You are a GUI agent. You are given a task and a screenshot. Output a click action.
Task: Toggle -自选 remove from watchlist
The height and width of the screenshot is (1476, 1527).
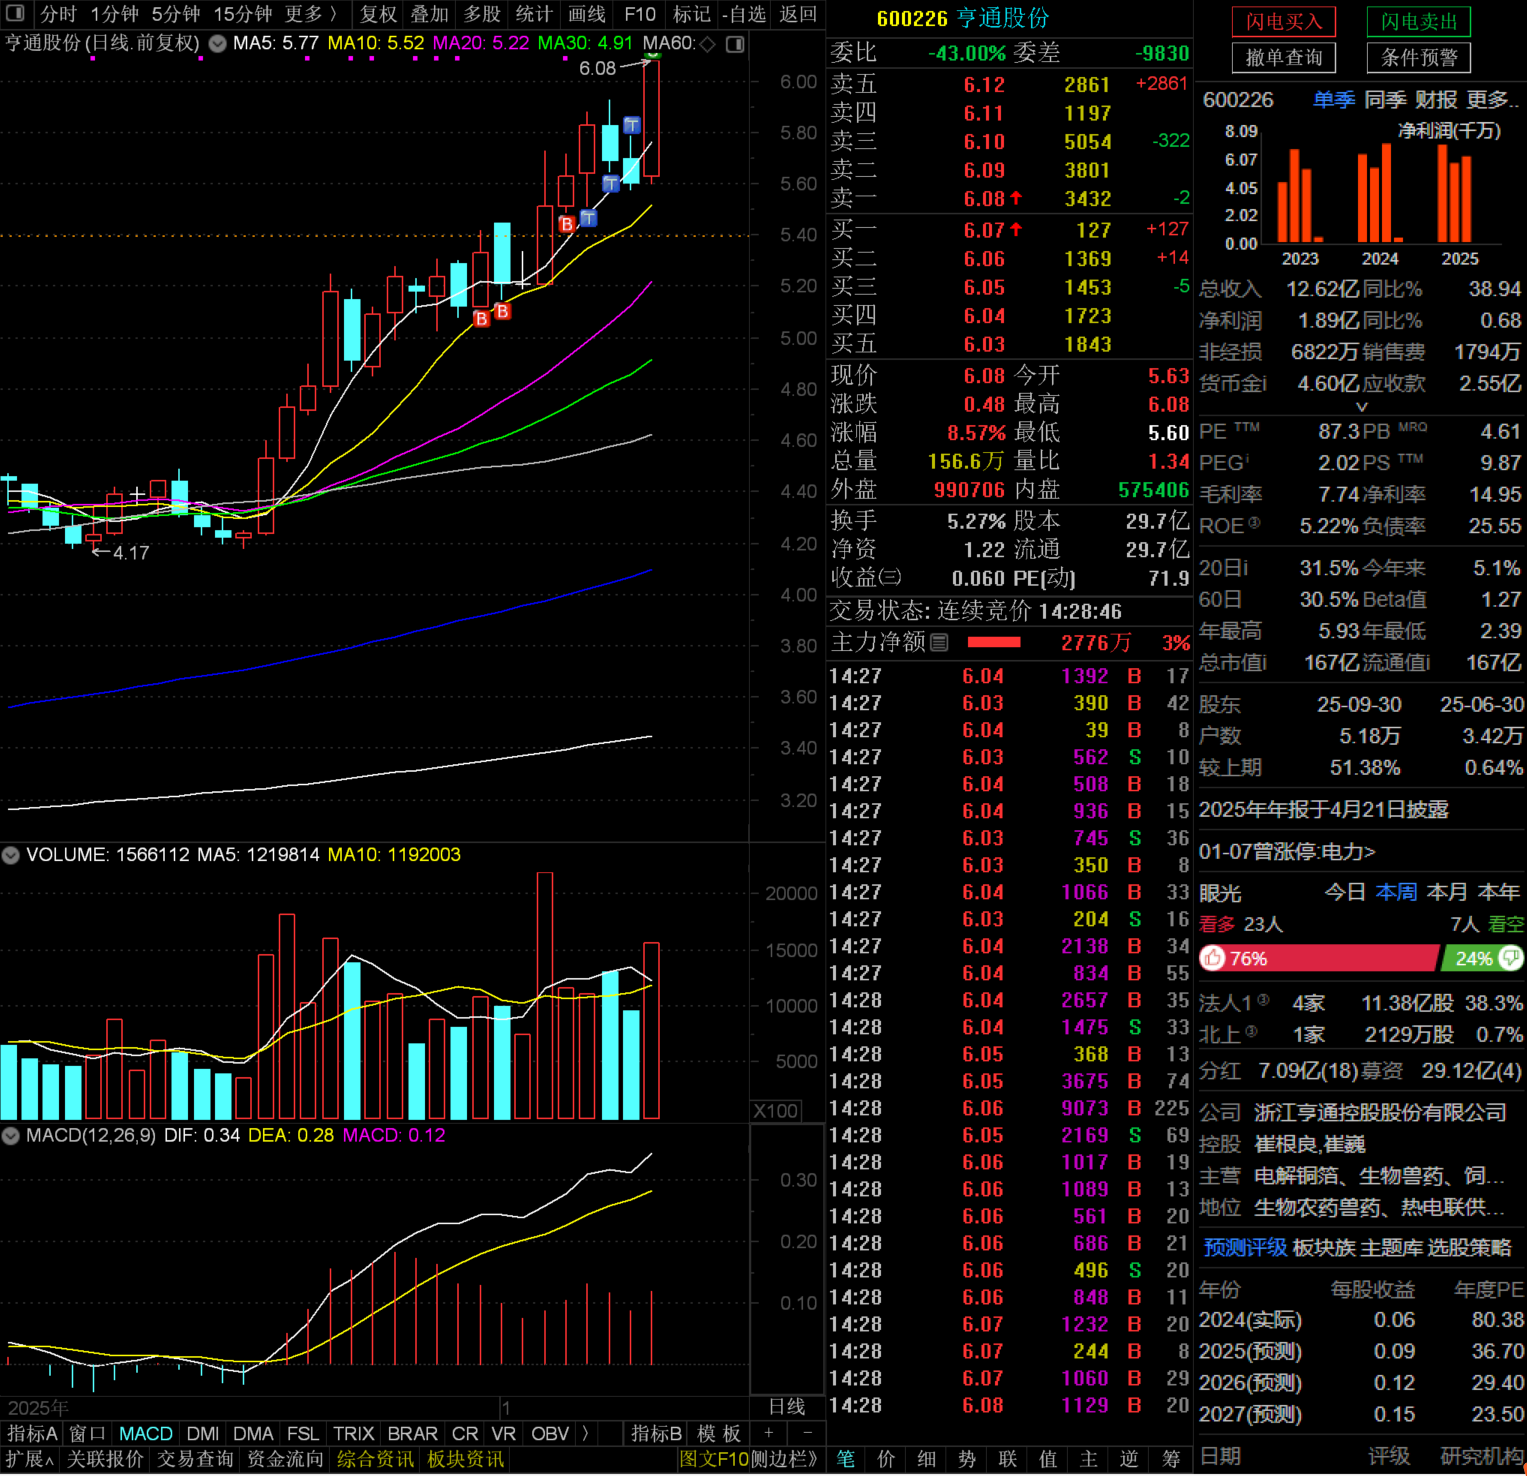[x=744, y=14]
